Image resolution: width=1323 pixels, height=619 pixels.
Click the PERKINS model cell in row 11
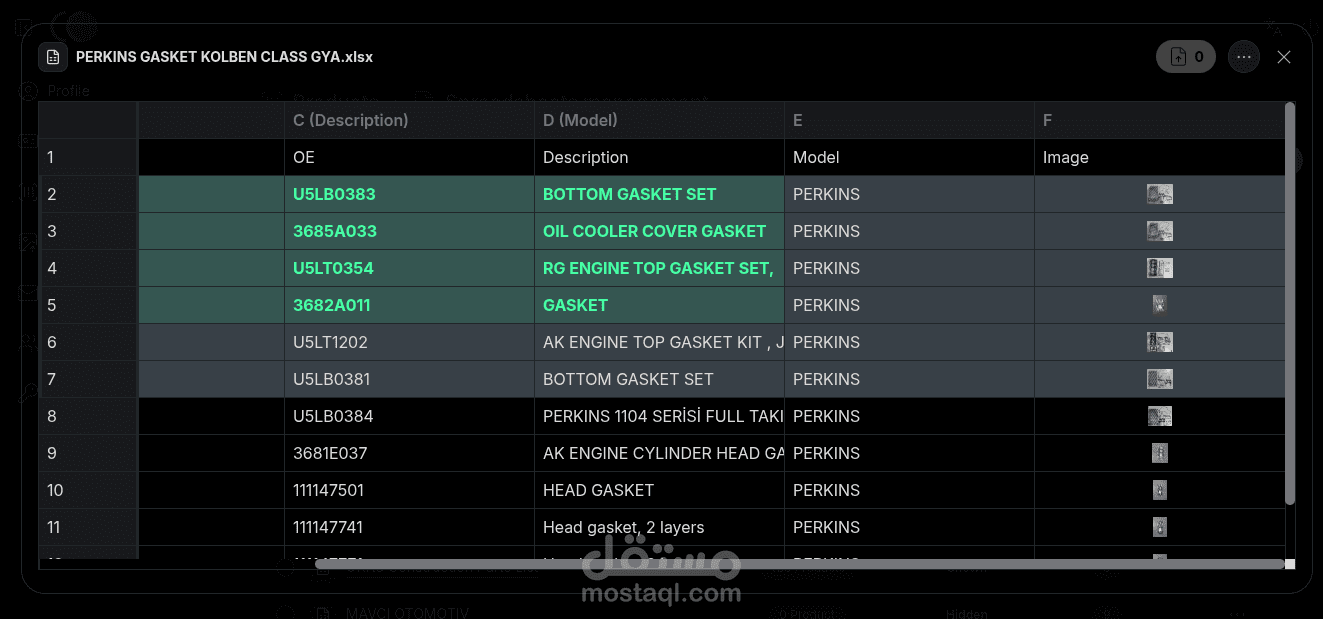[909, 527]
